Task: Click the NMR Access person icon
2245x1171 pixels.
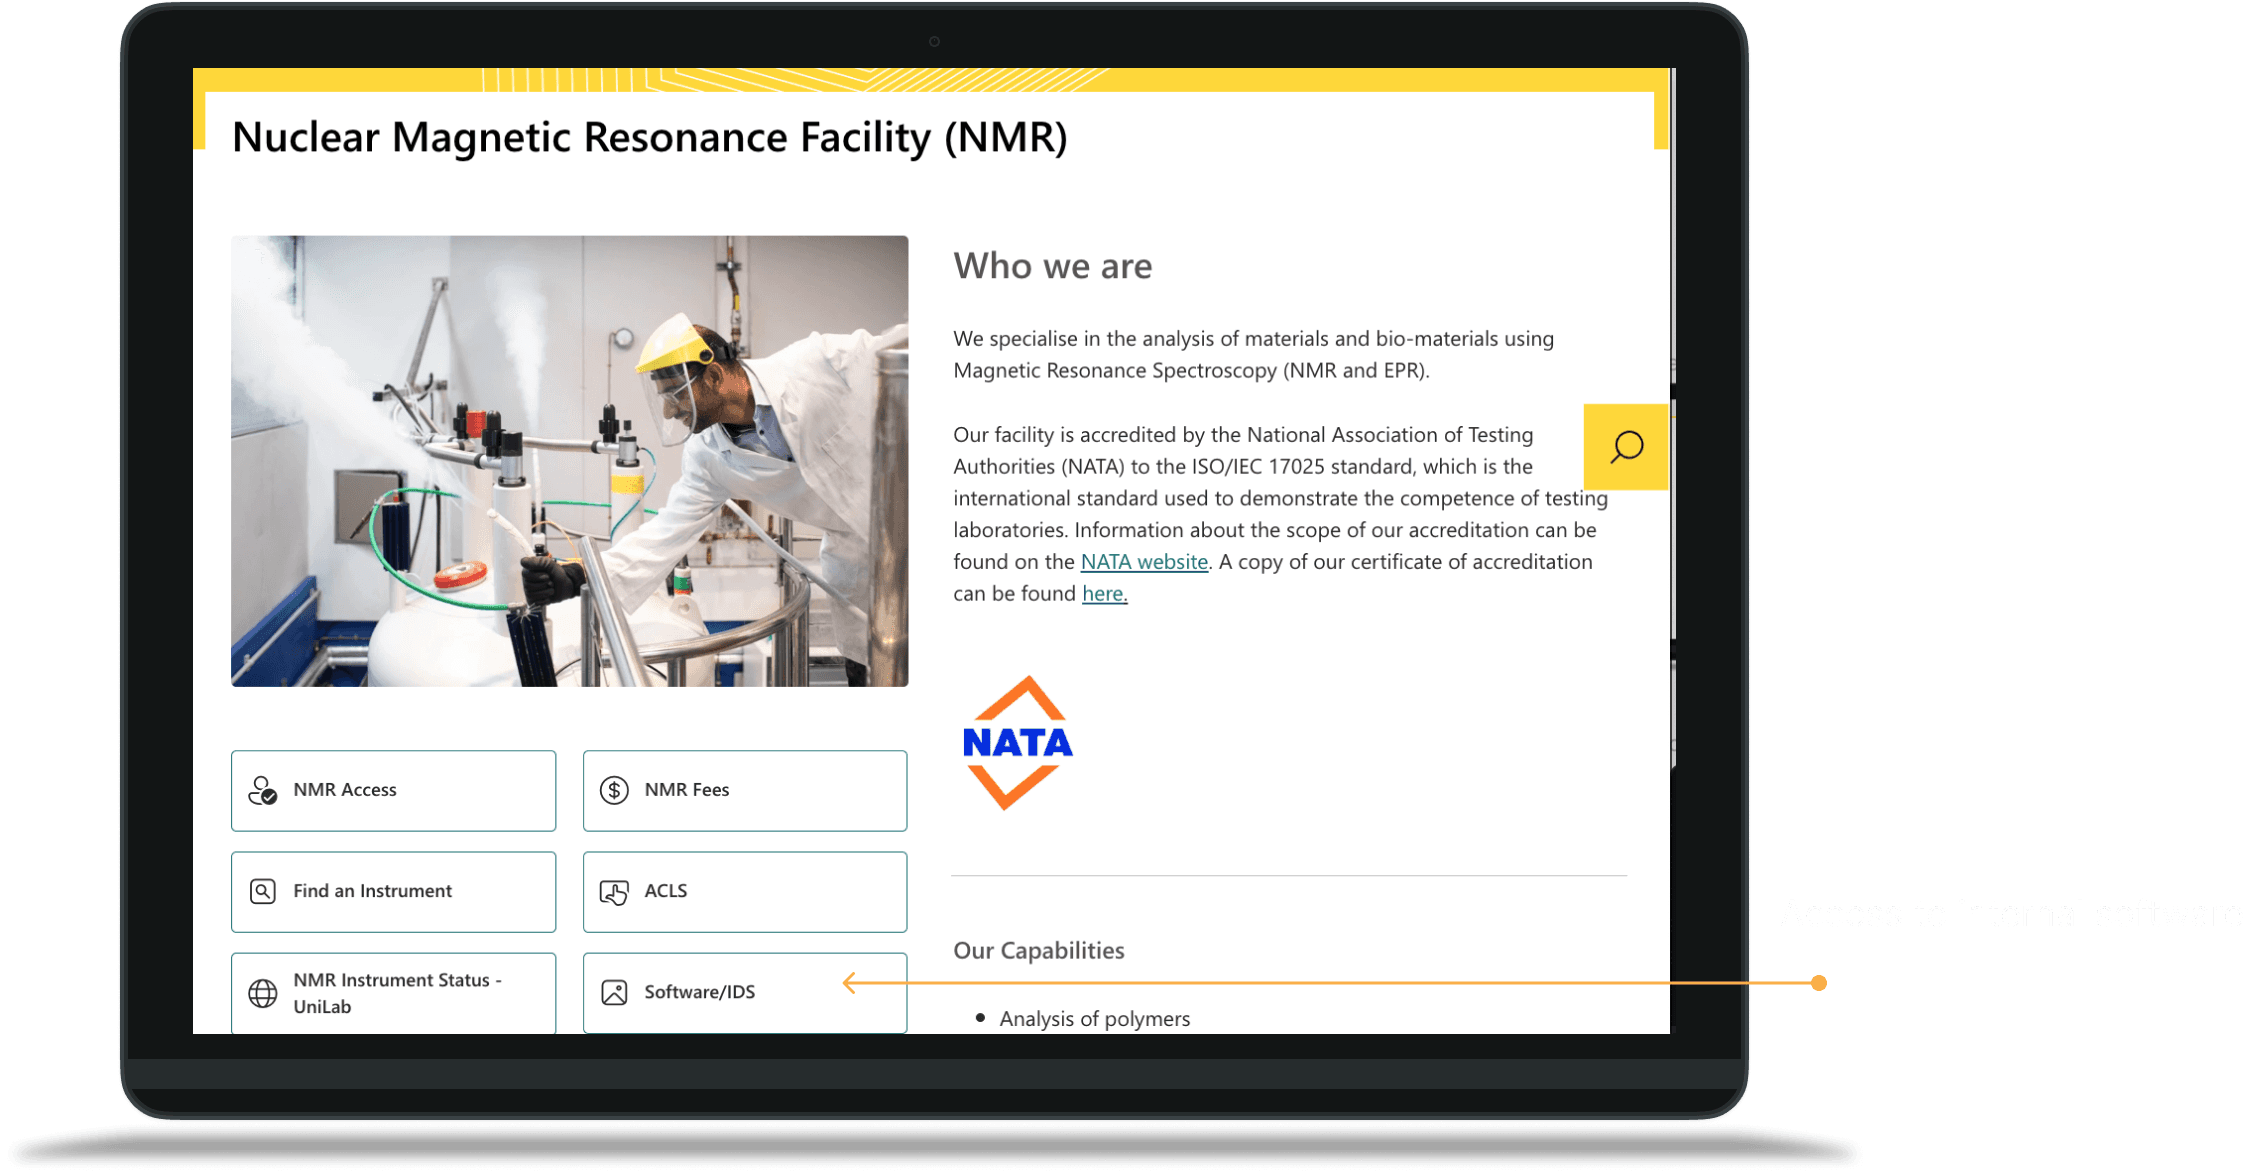Action: [262, 790]
